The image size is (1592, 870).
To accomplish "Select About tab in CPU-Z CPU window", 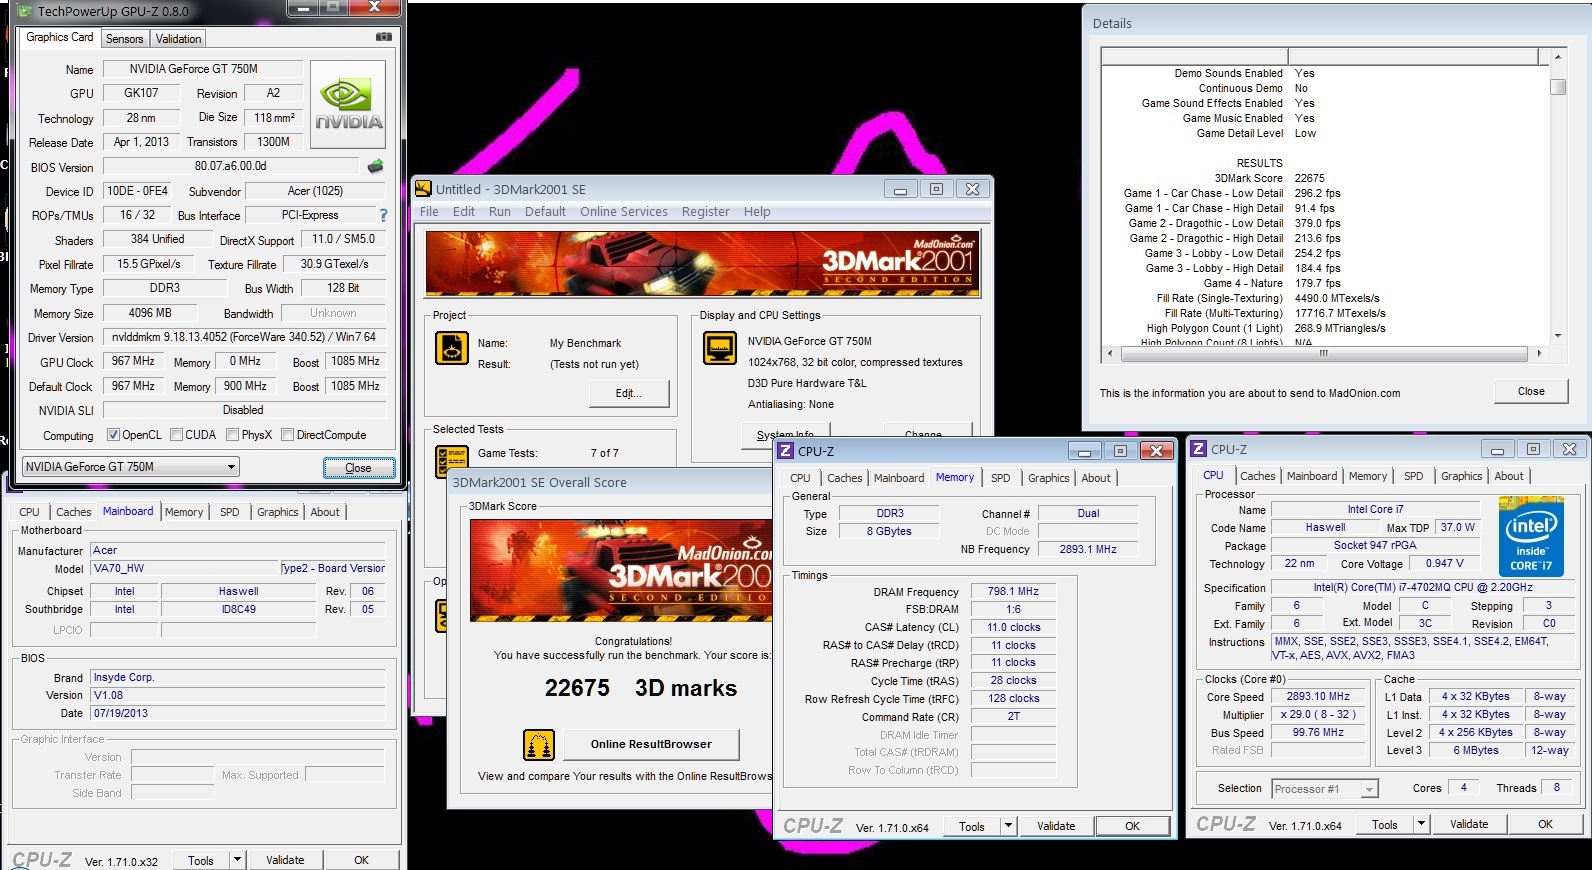I will tap(1509, 476).
